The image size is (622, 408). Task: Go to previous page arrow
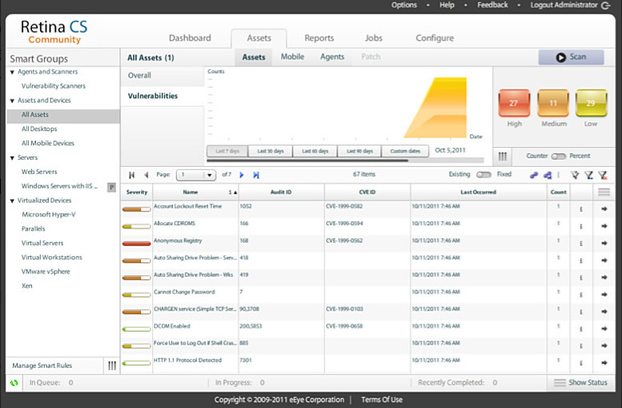click(146, 175)
